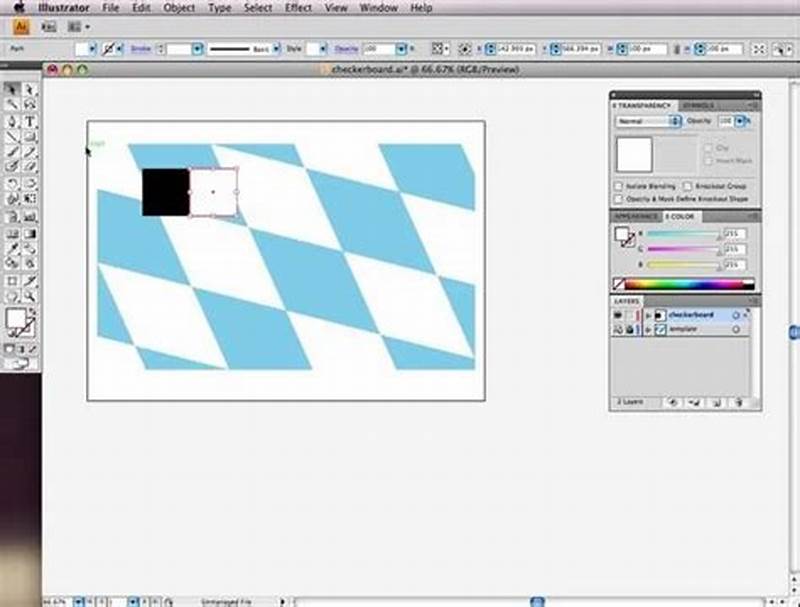Switch to the Symbols tab
The height and width of the screenshot is (607, 800).
(700, 103)
